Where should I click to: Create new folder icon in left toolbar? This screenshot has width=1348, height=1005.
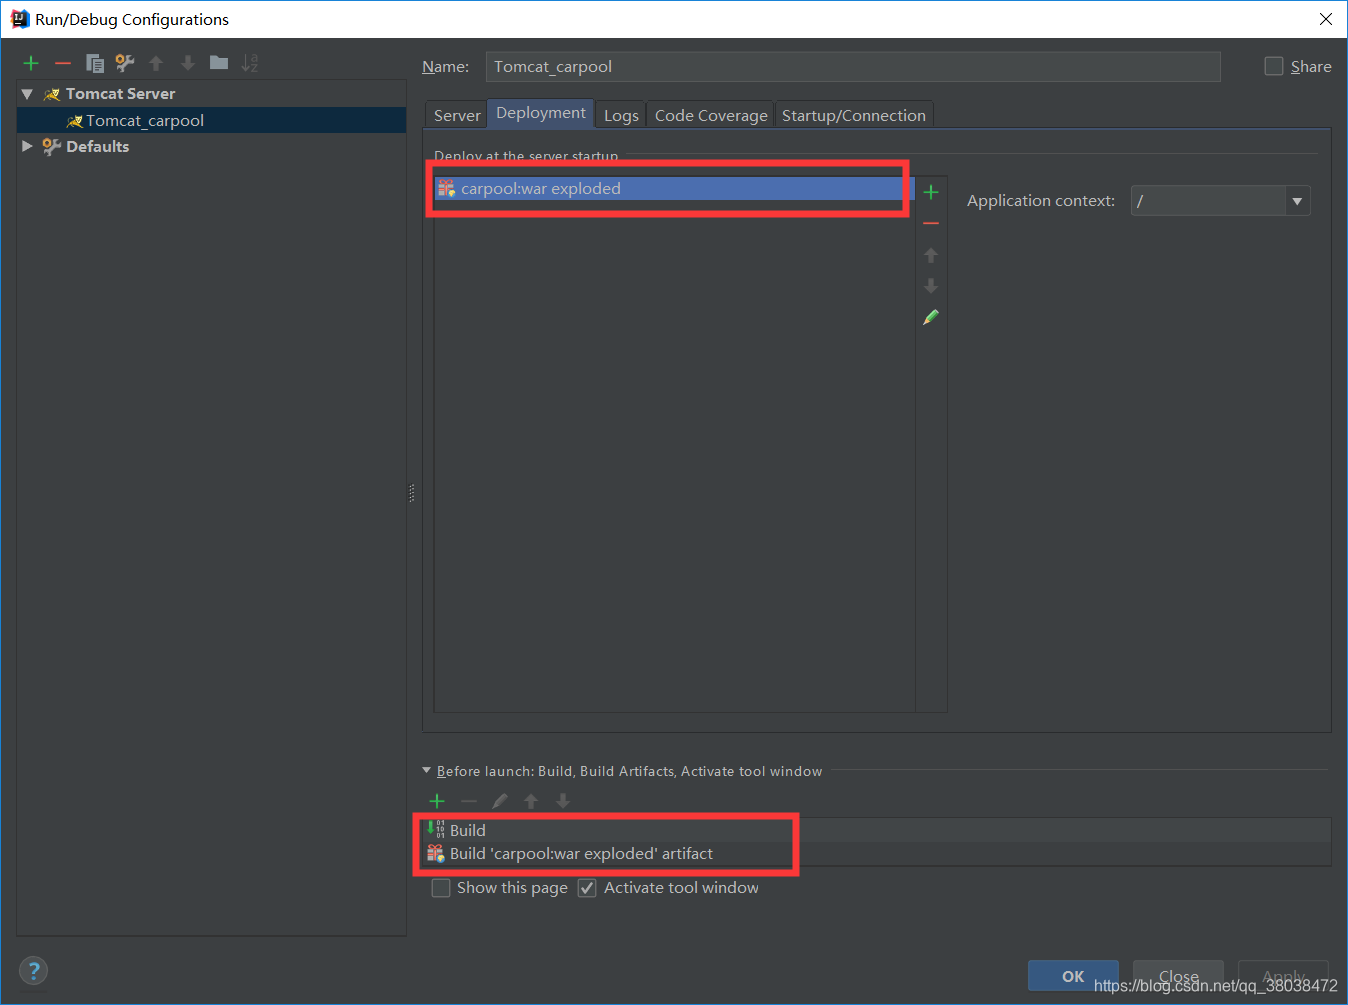[219, 63]
